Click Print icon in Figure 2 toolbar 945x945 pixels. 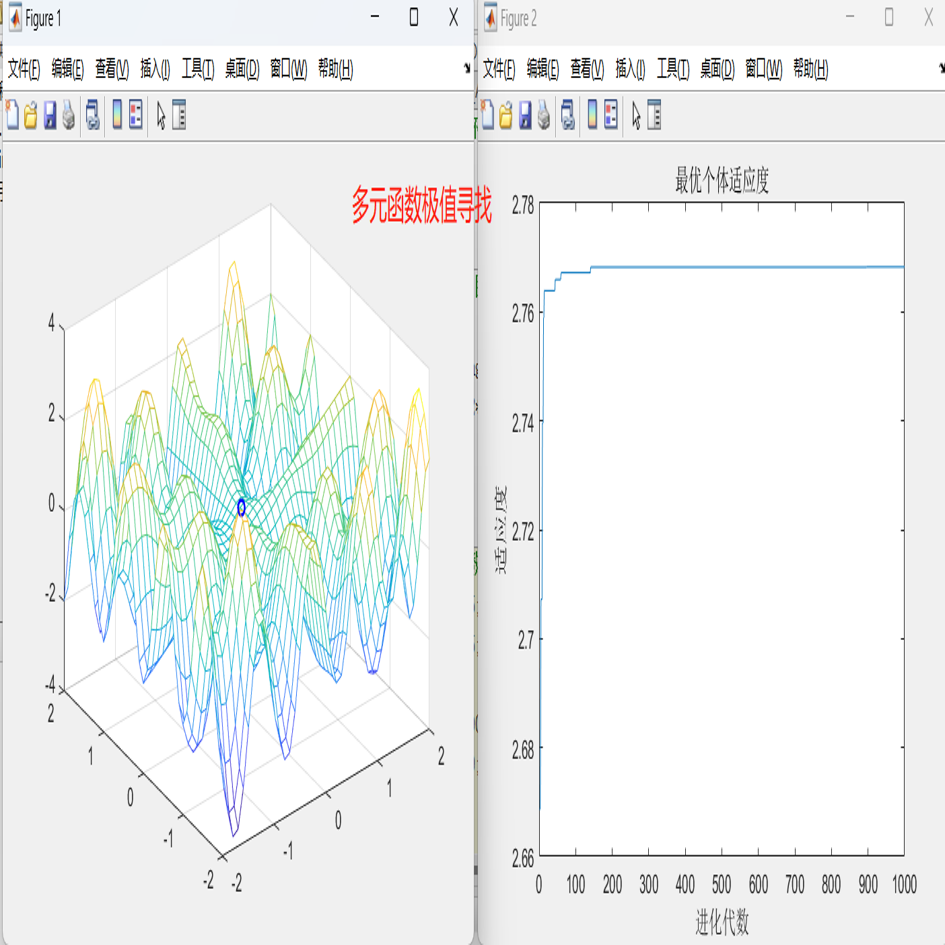[544, 115]
